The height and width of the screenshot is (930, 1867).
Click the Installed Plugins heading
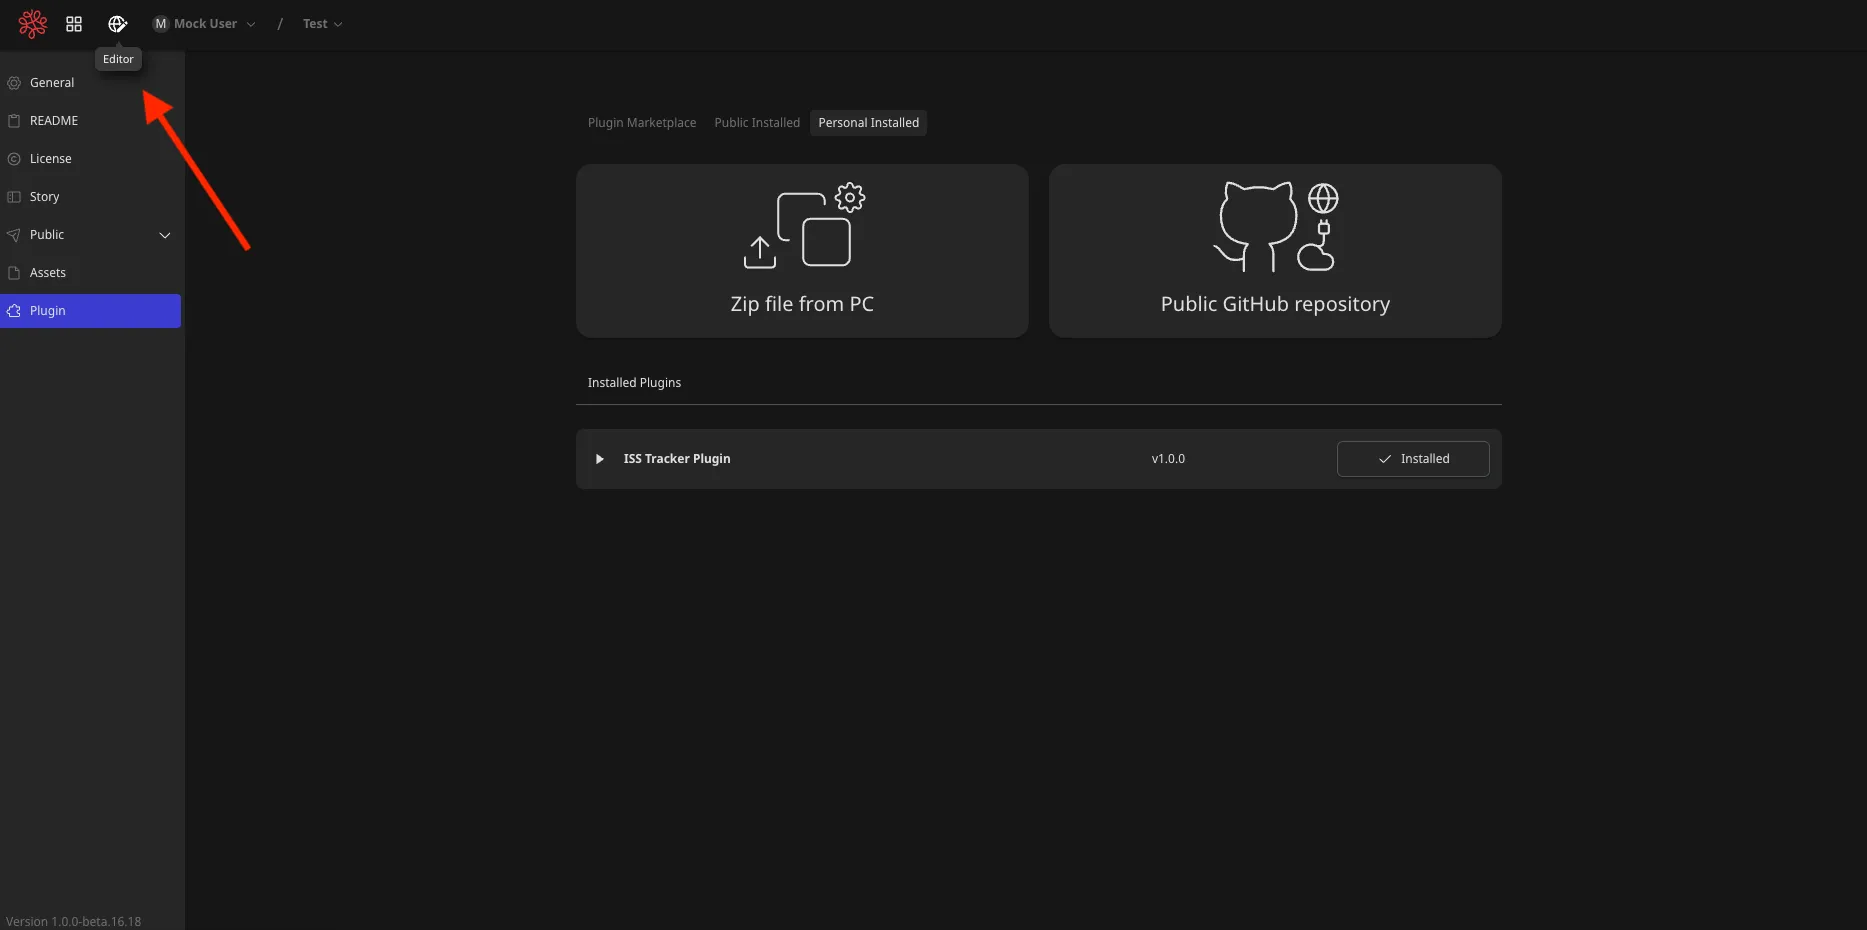pyautogui.click(x=634, y=383)
